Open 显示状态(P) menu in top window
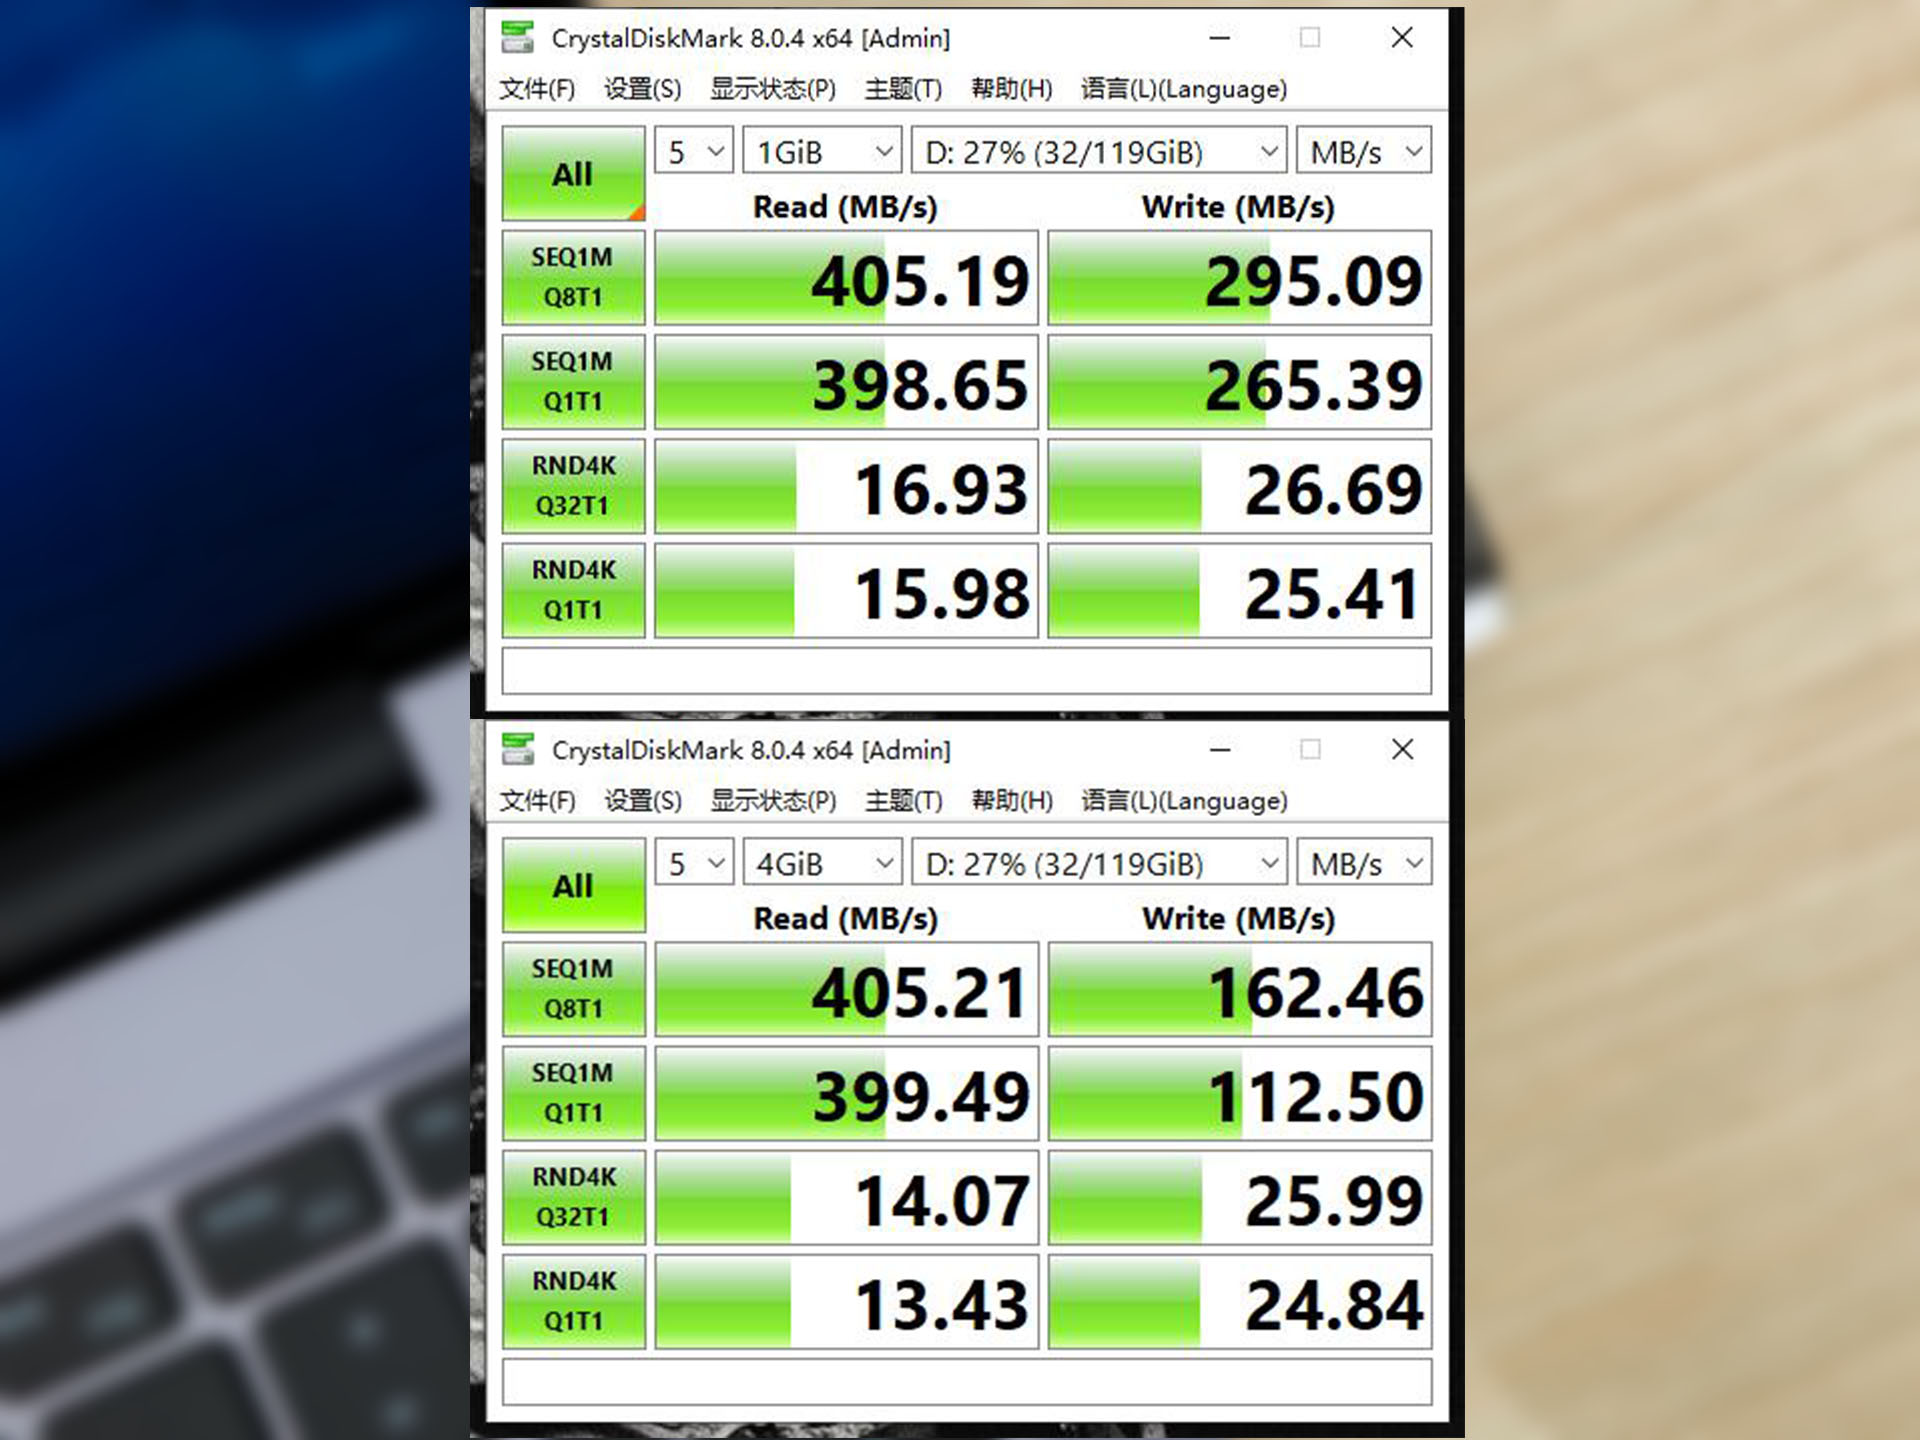This screenshot has width=1920, height=1440. tap(773, 89)
